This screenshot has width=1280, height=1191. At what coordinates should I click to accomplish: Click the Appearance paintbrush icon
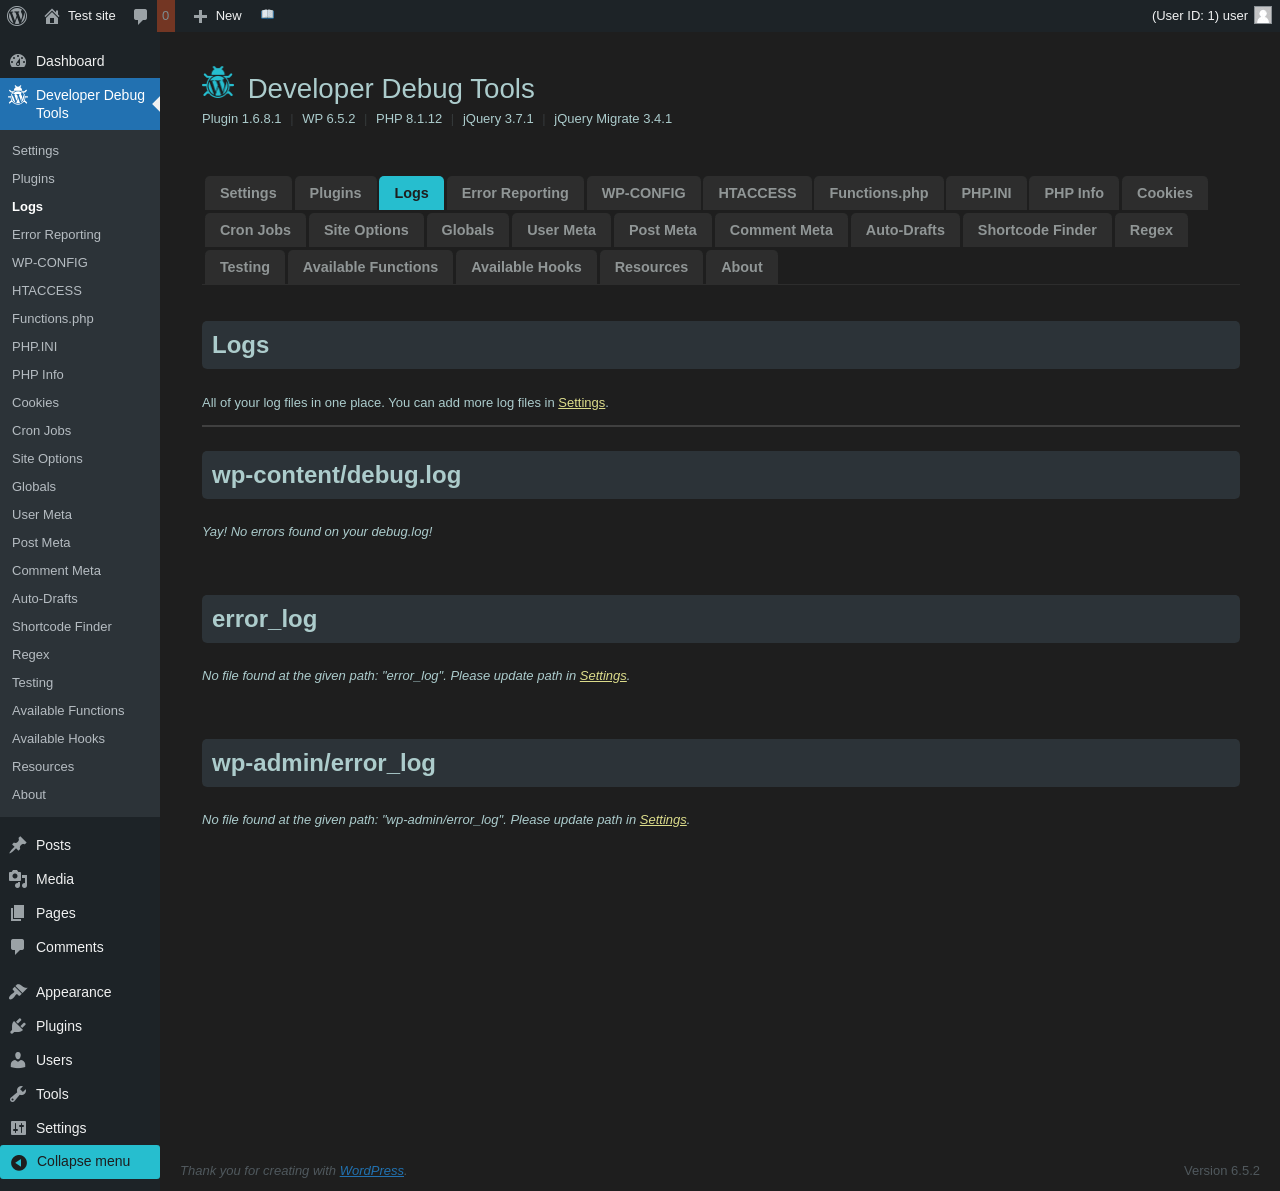[x=18, y=992]
